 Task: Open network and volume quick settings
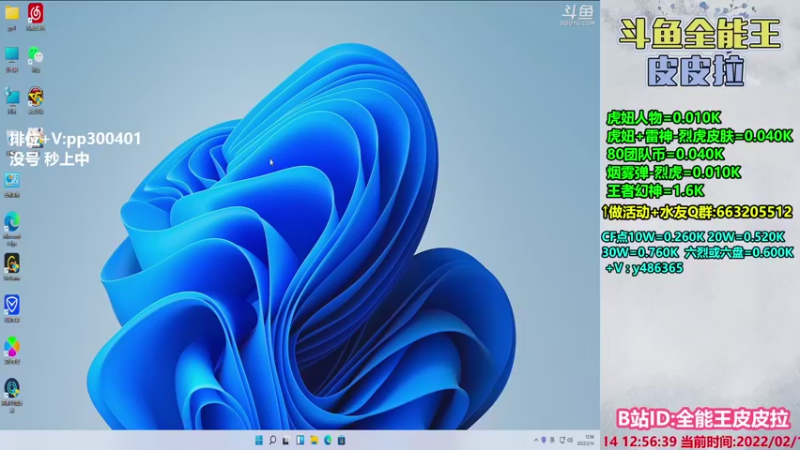click(x=566, y=440)
